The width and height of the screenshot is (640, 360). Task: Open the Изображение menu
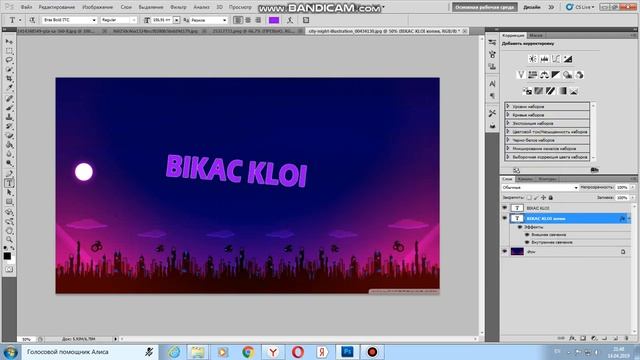point(98,7)
